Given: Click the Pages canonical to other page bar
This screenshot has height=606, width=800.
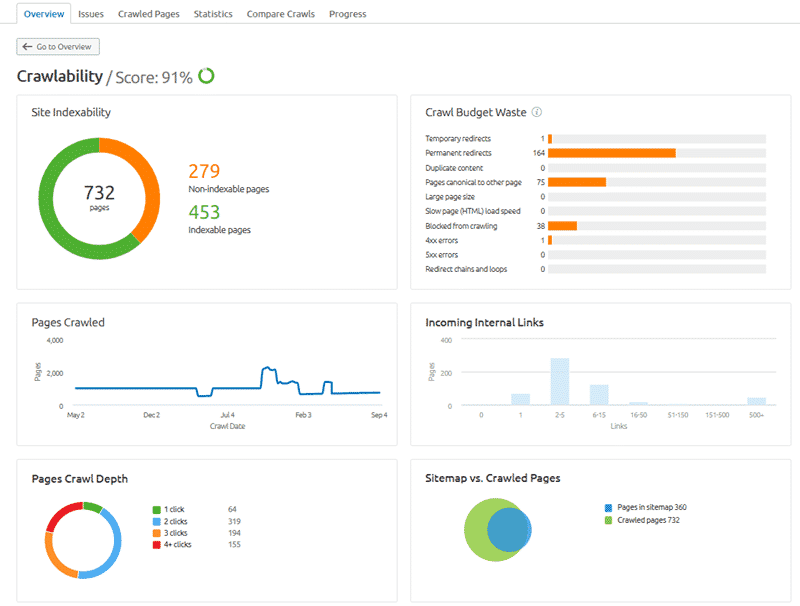Looking at the screenshot, I should [577, 182].
